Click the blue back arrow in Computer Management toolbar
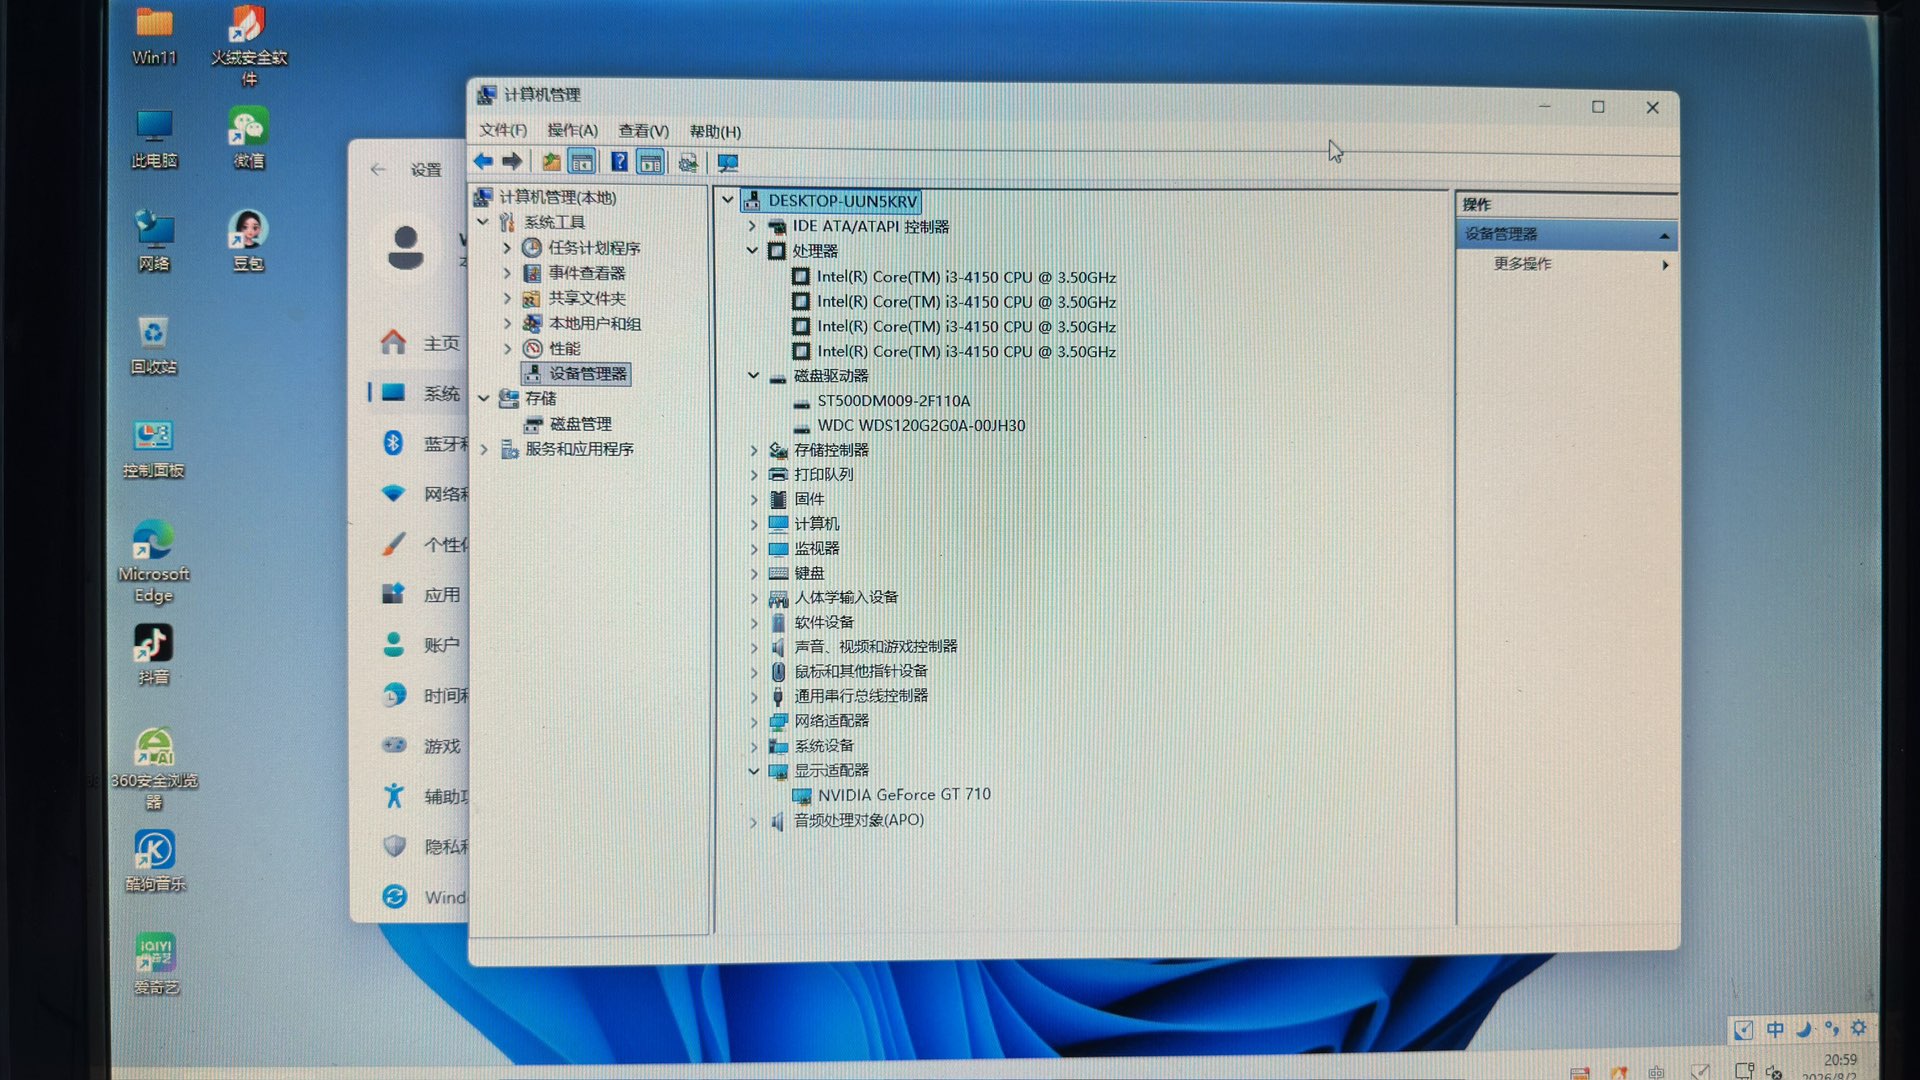This screenshot has width=1920, height=1080. [x=483, y=161]
